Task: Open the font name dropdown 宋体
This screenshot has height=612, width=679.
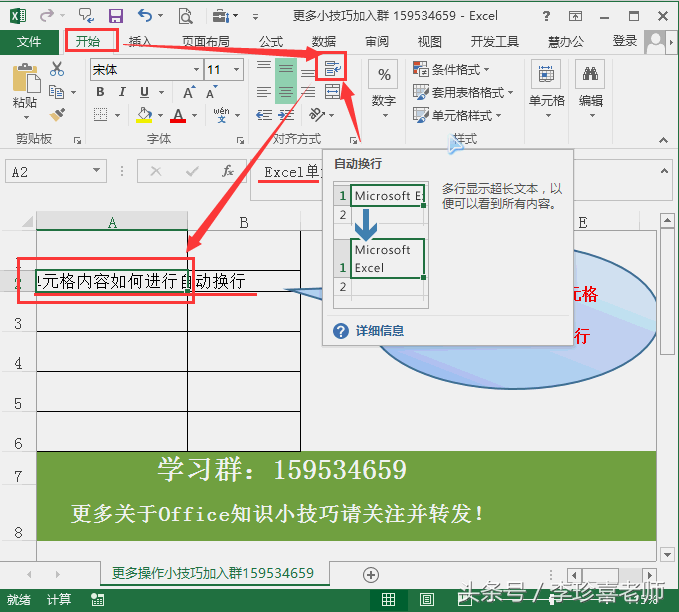Action: click(x=196, y=70)
